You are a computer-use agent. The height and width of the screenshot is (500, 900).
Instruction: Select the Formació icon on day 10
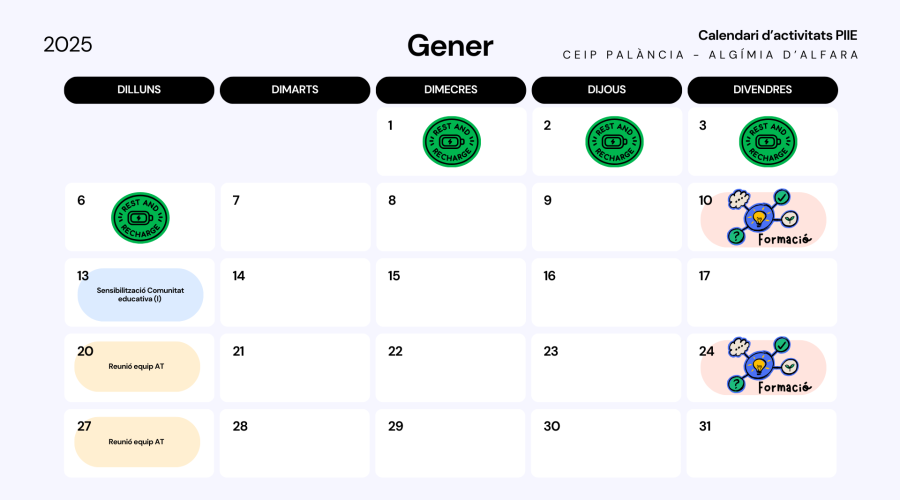[x=764, y=218]
